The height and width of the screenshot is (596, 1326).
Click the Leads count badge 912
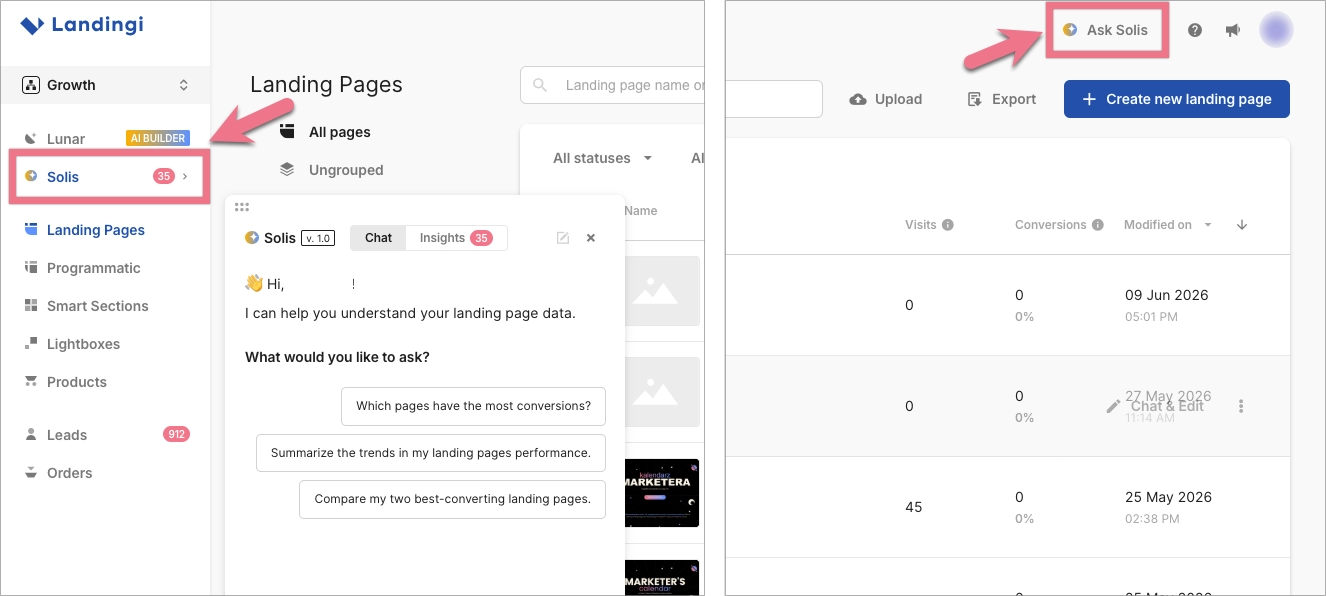[x=176, y=435]
